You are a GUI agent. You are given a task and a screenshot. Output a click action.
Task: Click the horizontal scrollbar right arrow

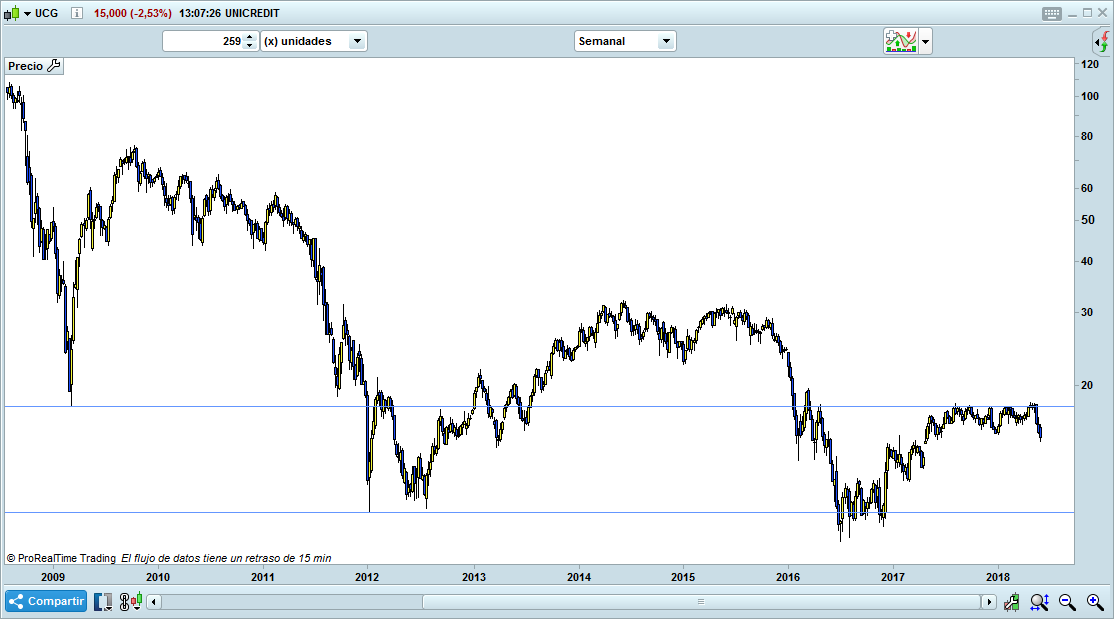coord(988,602)
